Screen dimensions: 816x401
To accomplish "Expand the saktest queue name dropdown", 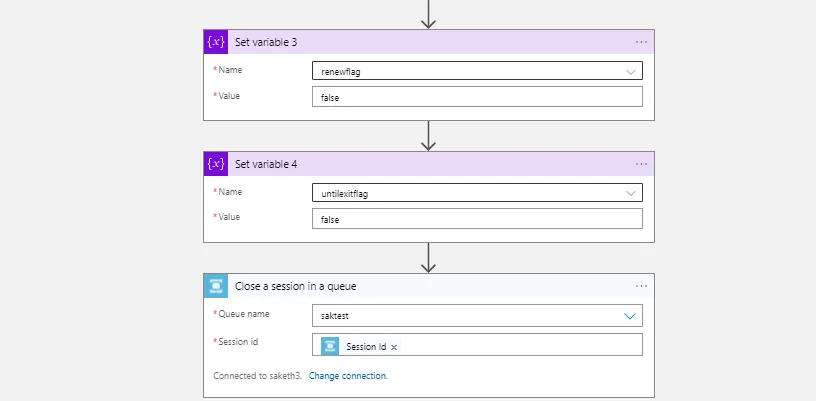I will 630,316.
